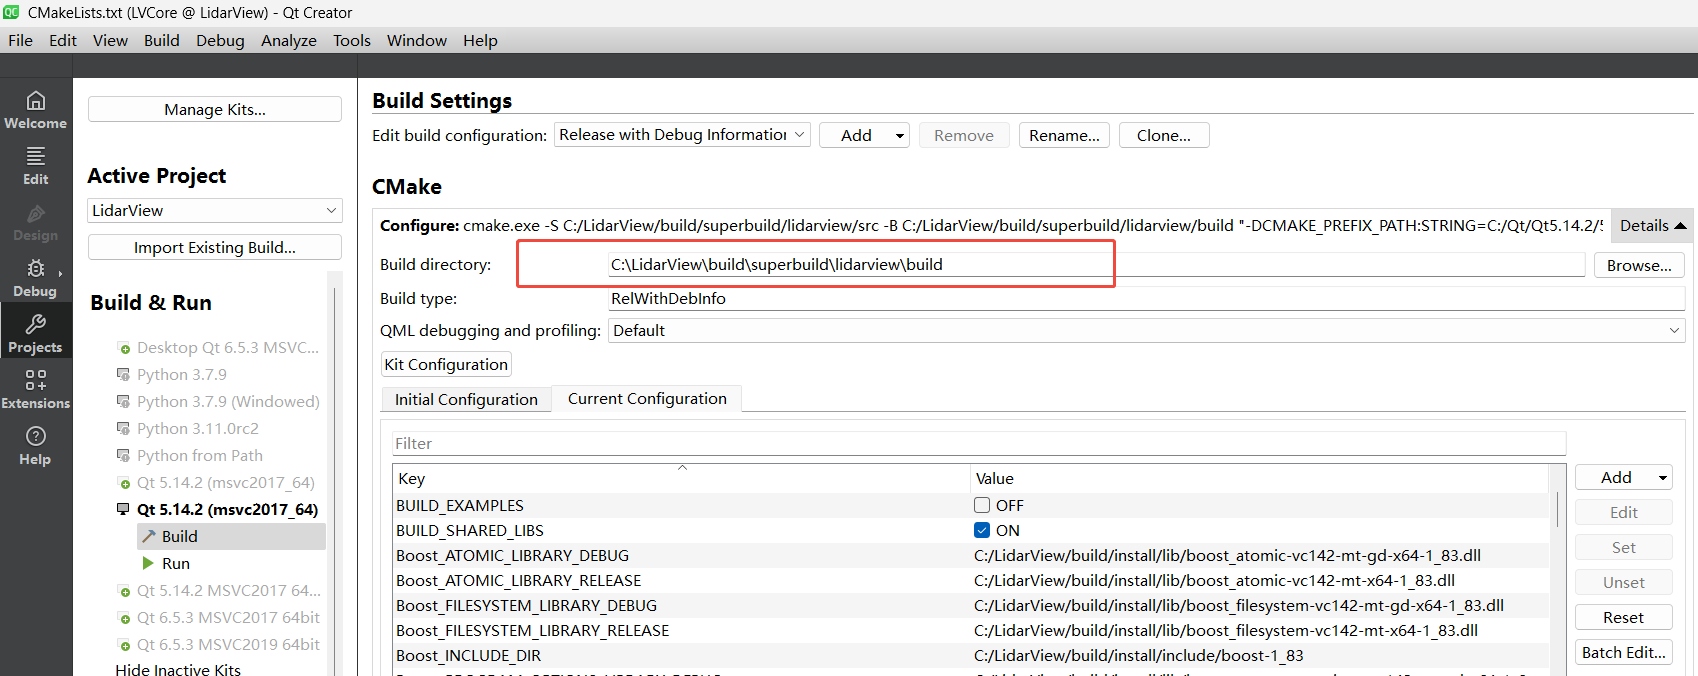The height and width of the screenshot is (676, 1698).
Task: Open QML debugging and profiling dropdown
Action: tap(1146, 330)
